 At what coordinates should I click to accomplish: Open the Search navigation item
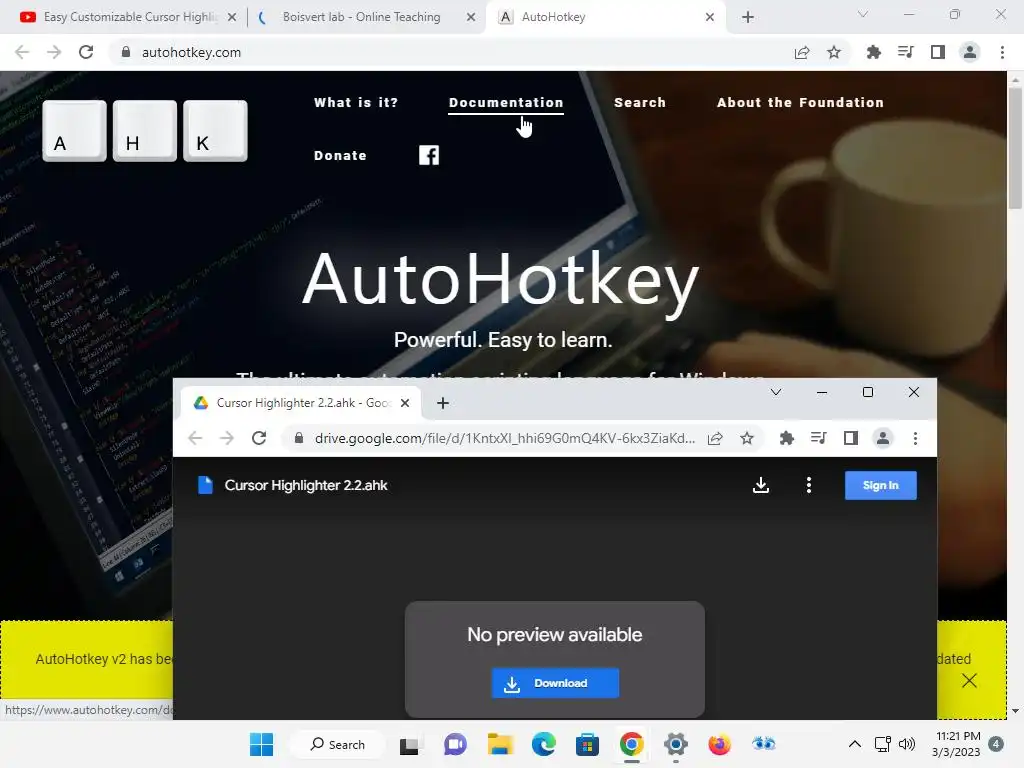(x=640, y=103)
